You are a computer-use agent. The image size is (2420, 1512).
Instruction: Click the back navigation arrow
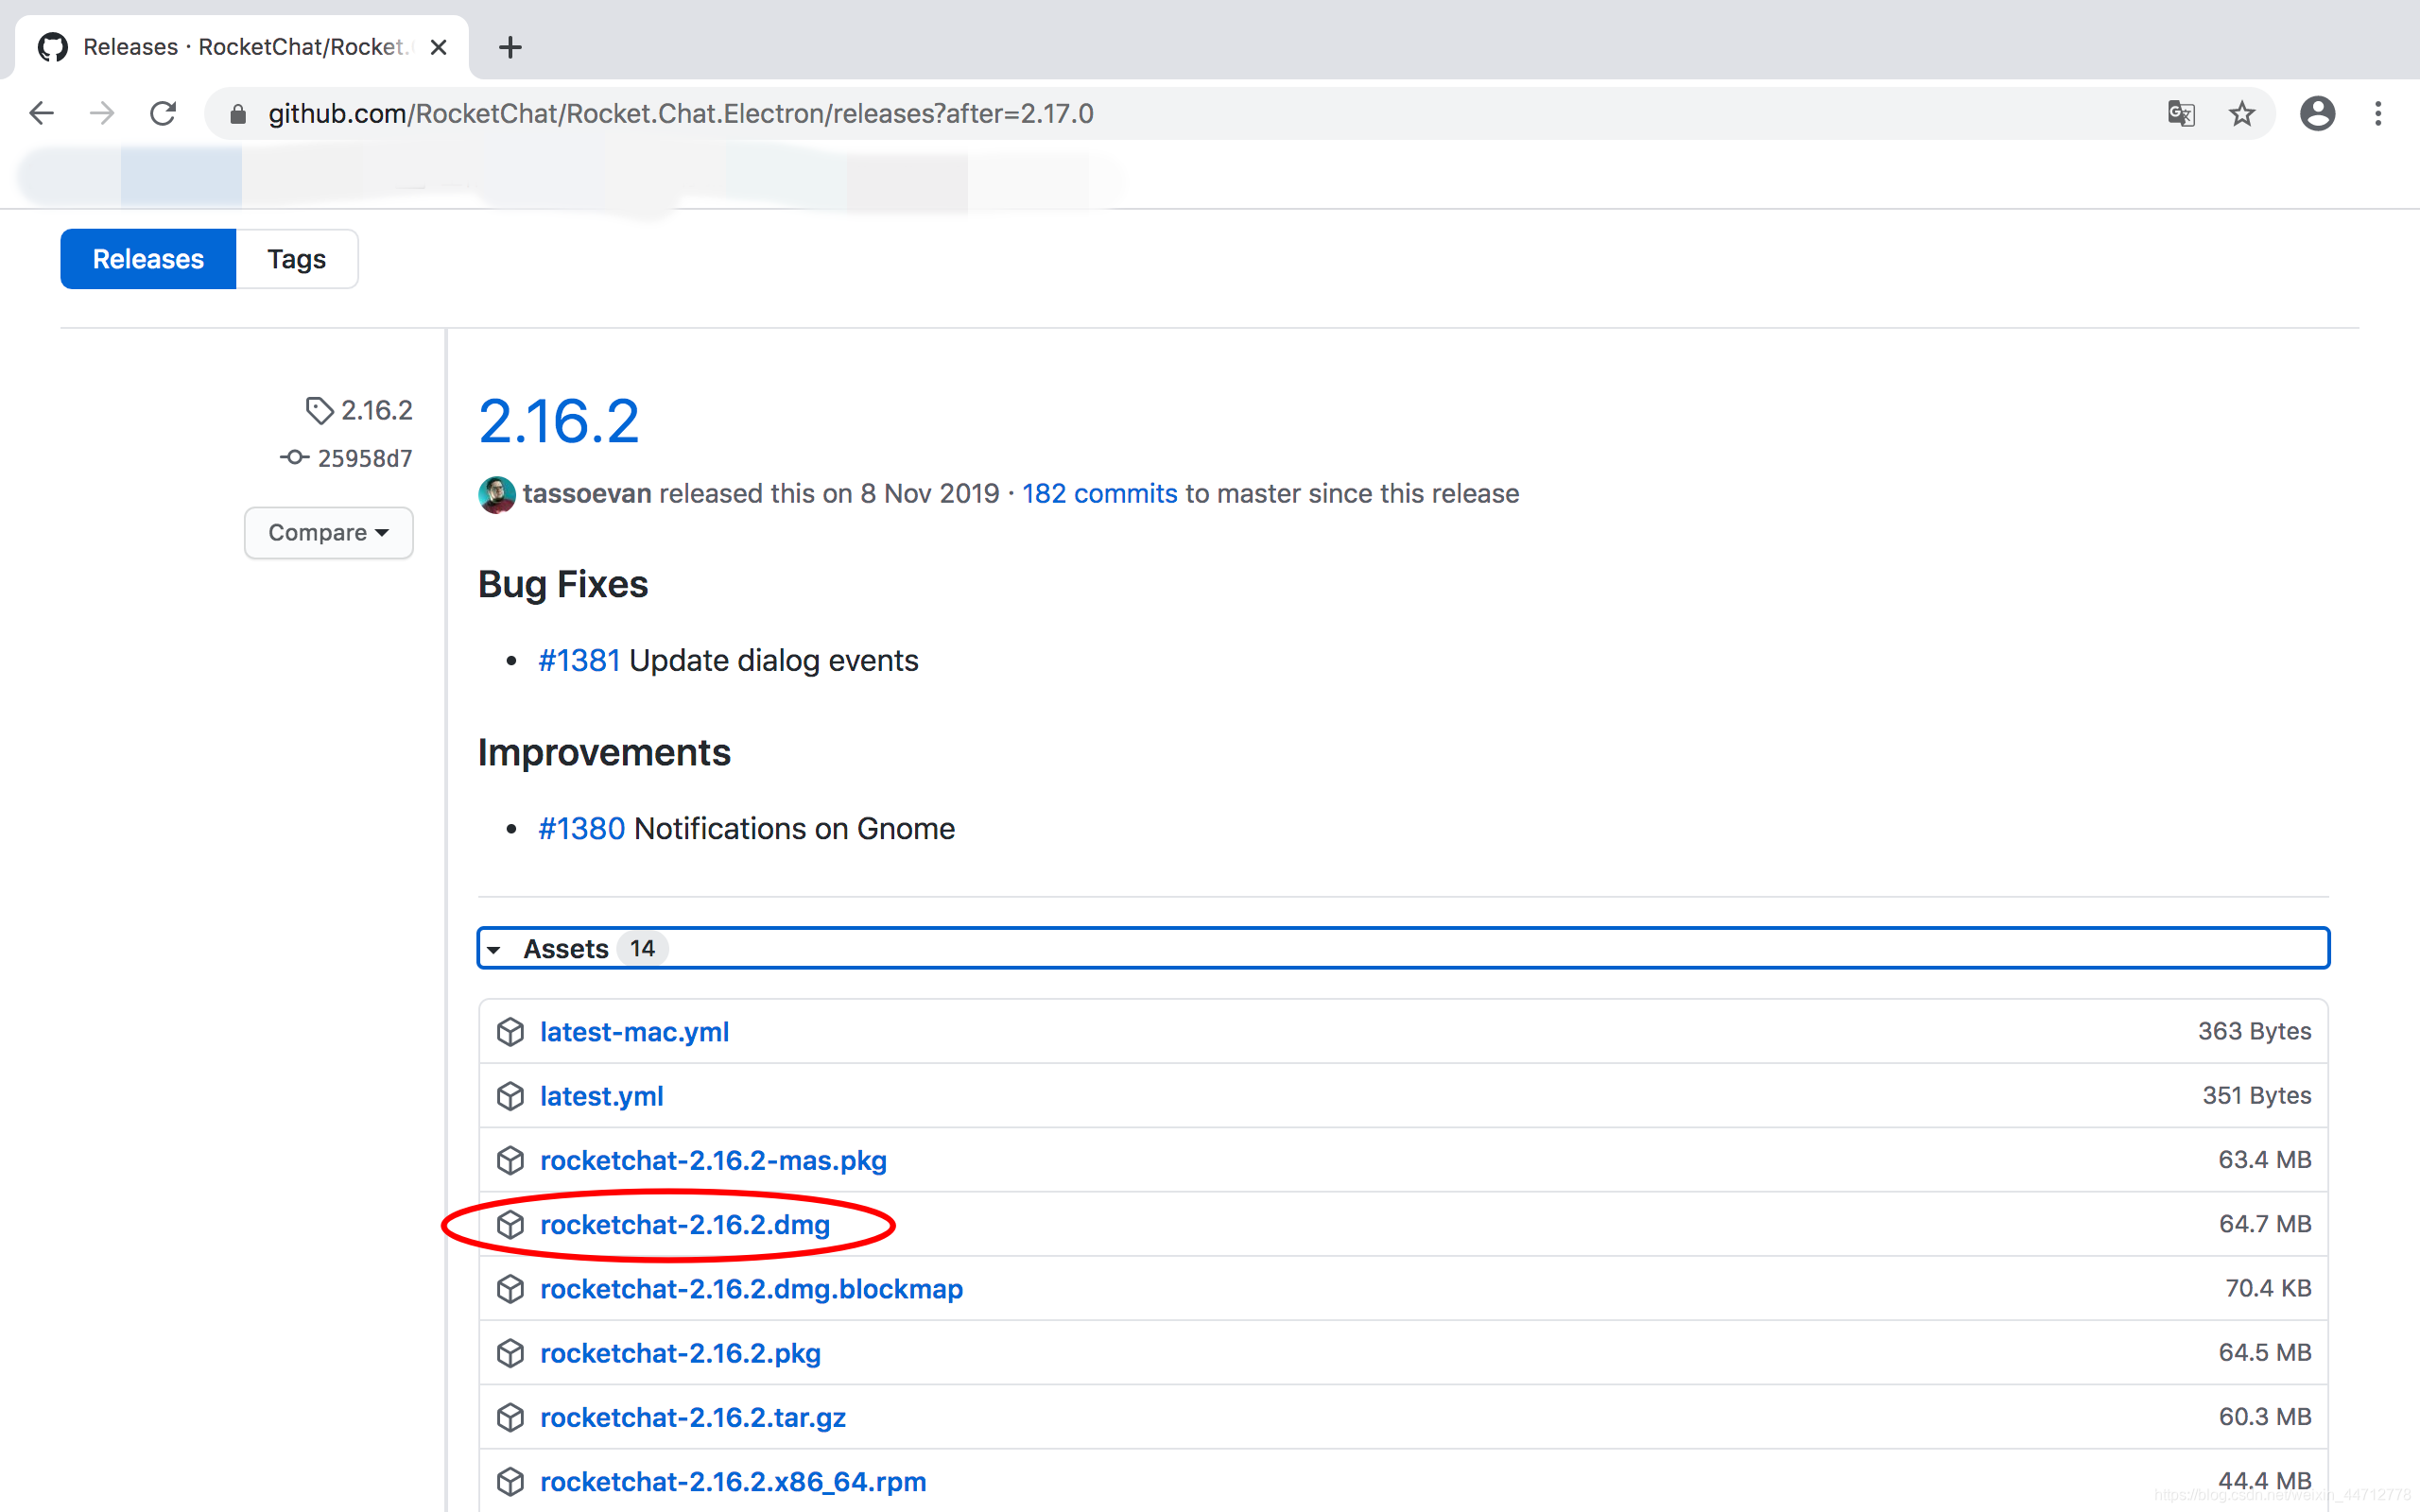(x=42, y=113)
